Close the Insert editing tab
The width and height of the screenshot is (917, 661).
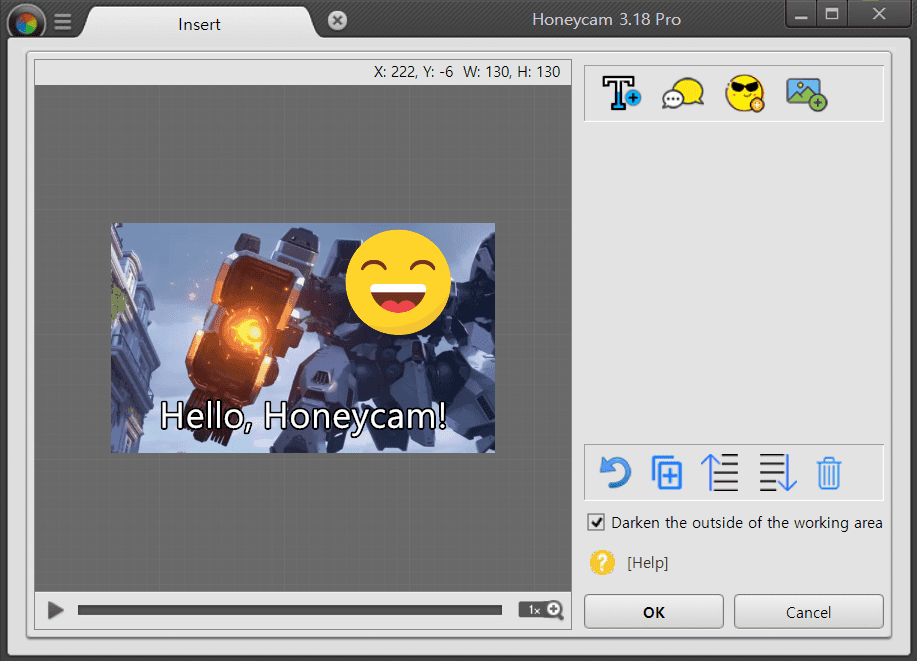tap(336, 19)
